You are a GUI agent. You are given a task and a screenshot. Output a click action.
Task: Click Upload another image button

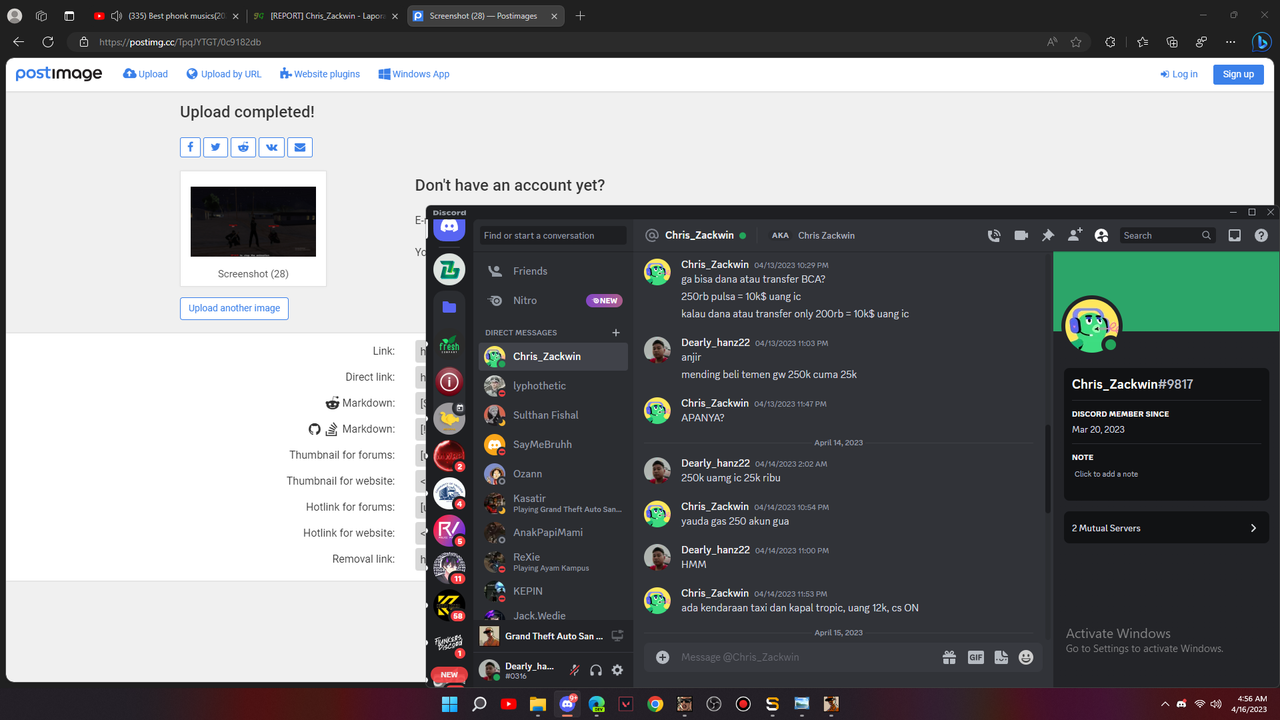point(234,308)
